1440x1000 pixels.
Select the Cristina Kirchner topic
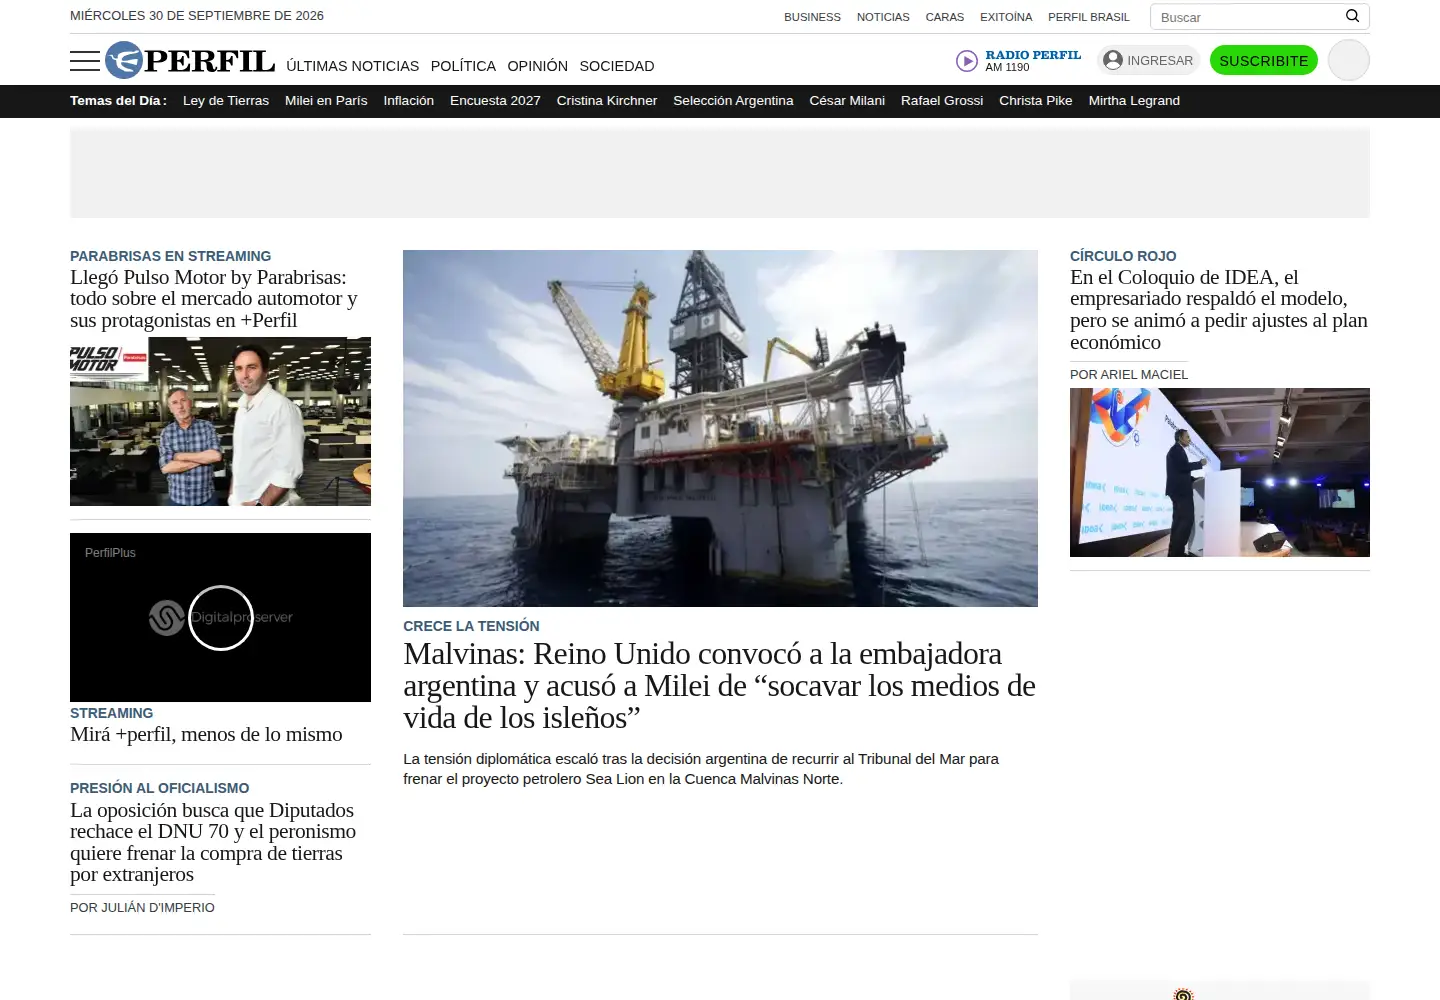607,101
